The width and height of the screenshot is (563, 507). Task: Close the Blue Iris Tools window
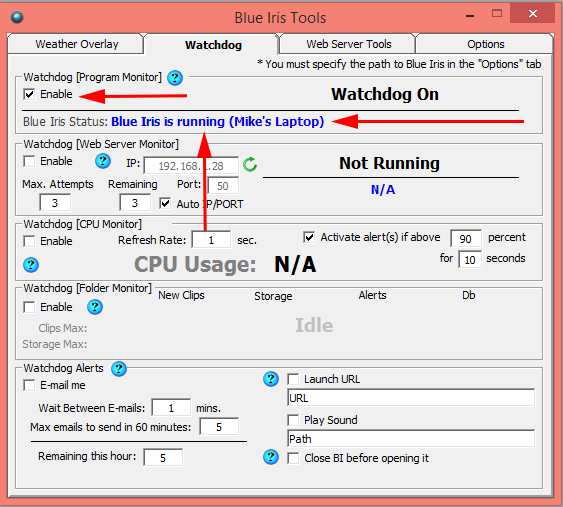tap(533, 14)
